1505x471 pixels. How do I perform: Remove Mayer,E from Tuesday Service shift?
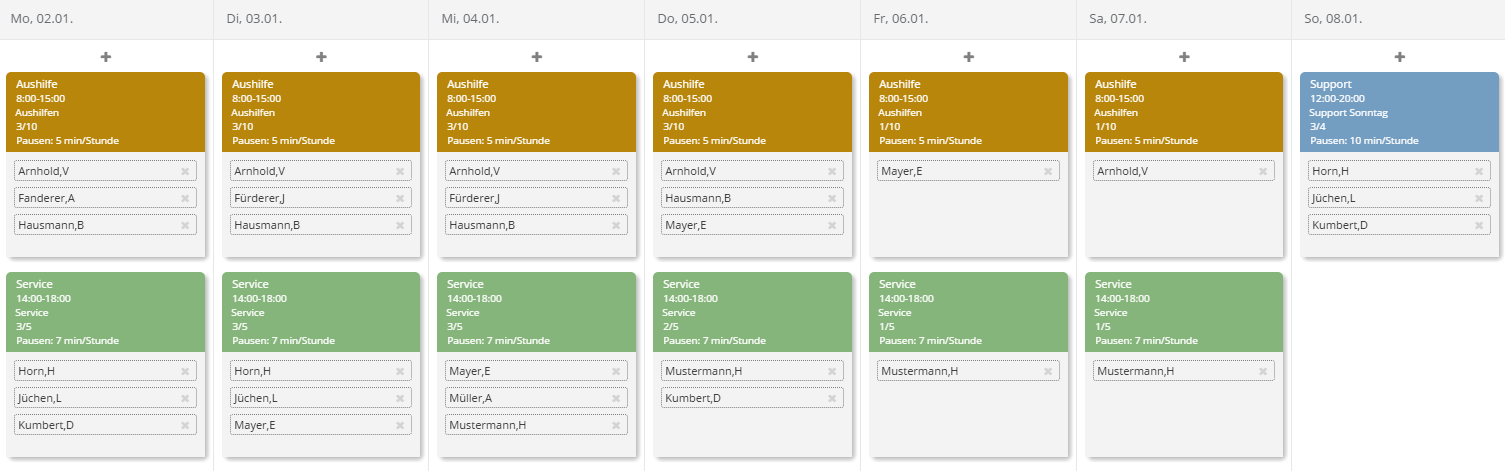click(400, 425)
